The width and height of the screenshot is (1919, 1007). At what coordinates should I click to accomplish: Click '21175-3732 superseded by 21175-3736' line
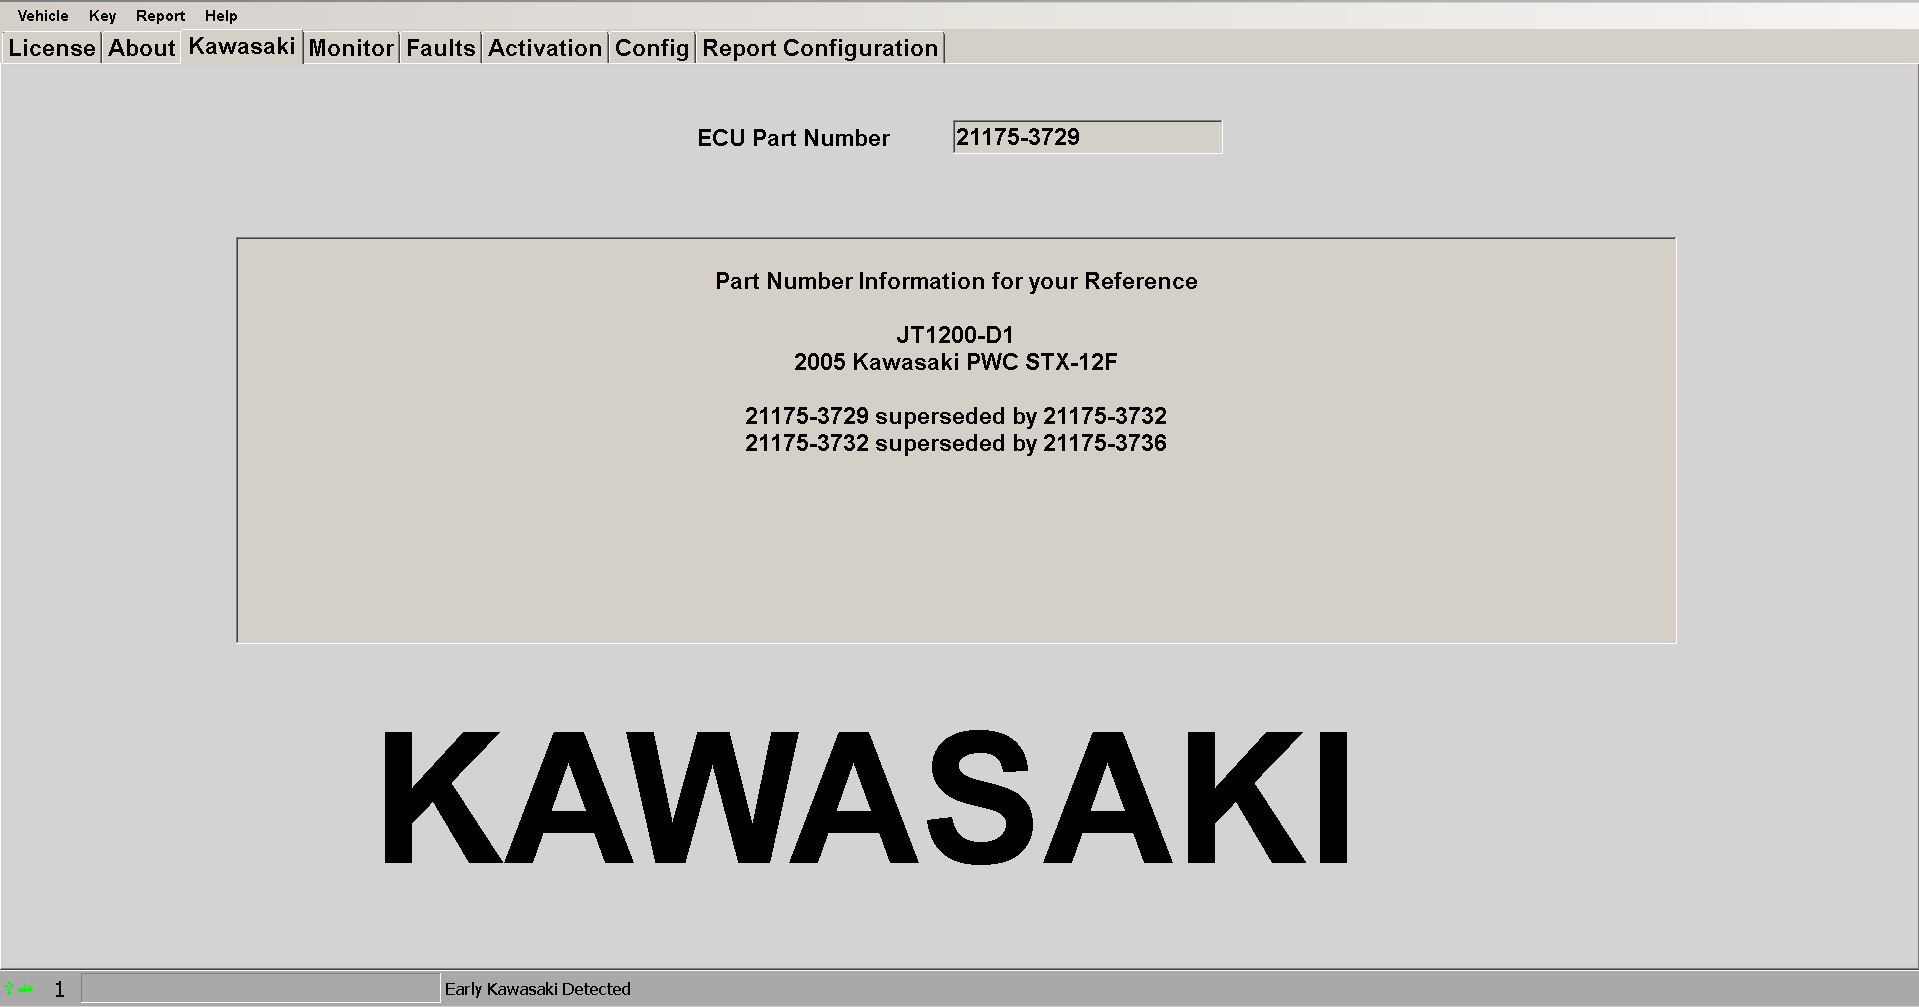point(955,443)
